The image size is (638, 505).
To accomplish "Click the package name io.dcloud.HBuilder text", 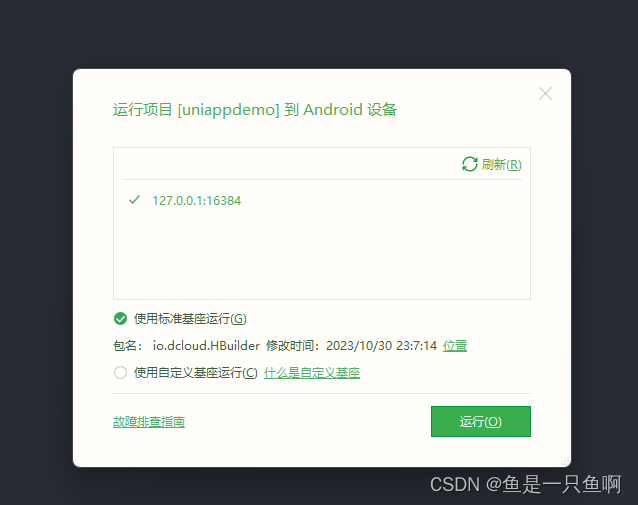I will [206, 345].
